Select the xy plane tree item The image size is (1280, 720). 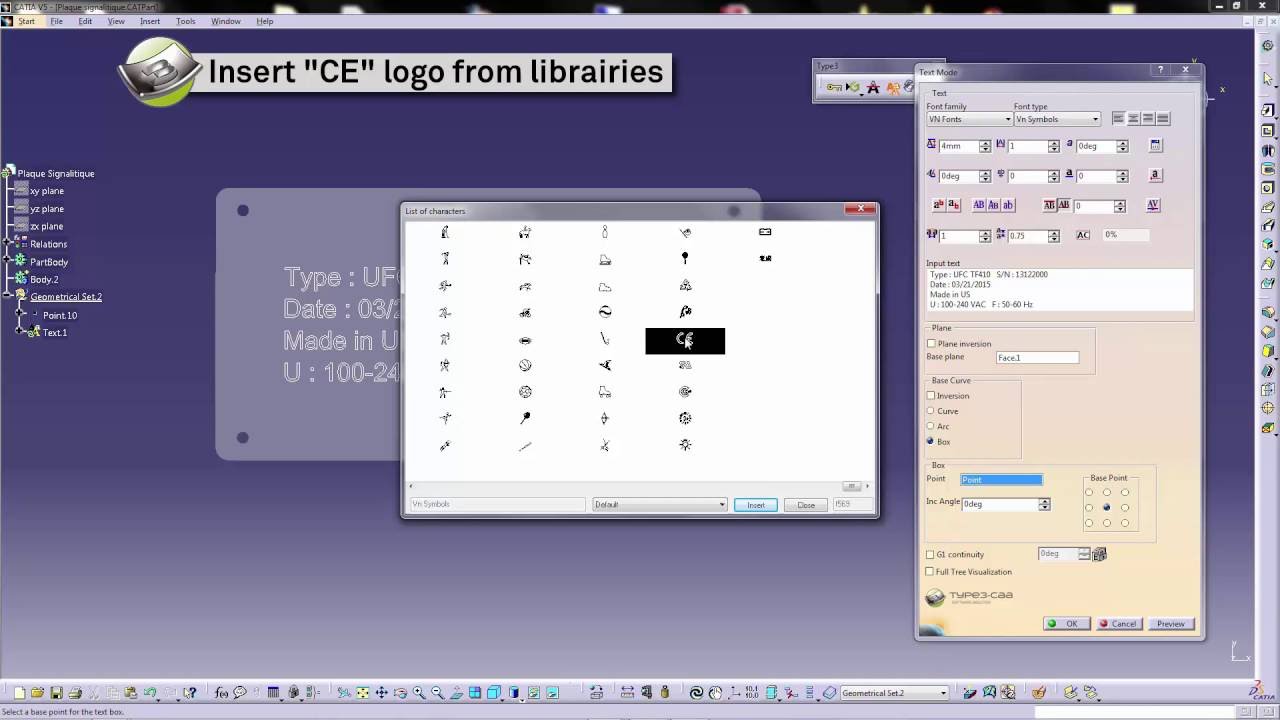coord(47,191)
